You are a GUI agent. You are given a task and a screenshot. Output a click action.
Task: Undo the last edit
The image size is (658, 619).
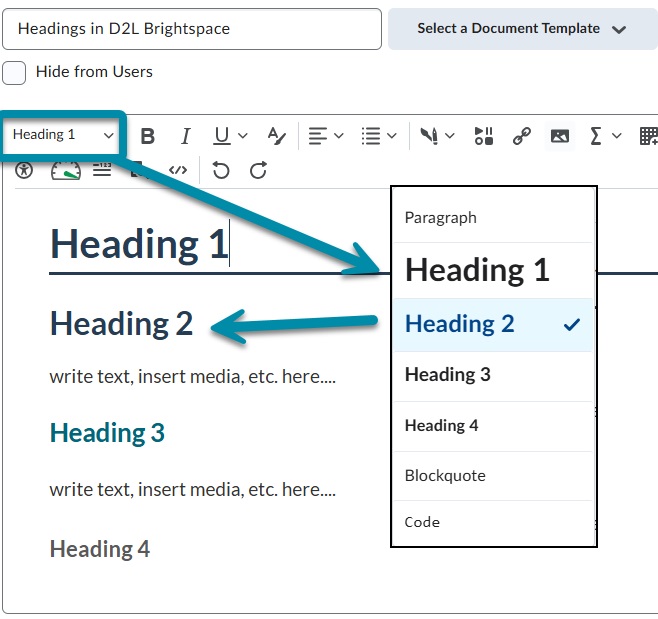[221, 170]
